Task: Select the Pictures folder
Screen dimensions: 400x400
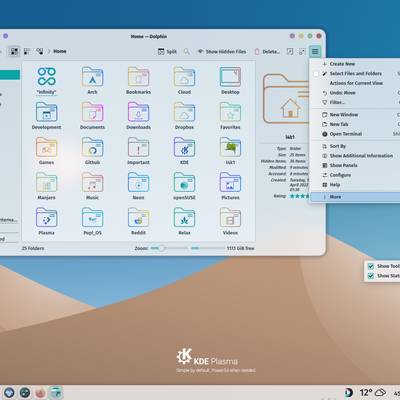Action: click(230, 186)
